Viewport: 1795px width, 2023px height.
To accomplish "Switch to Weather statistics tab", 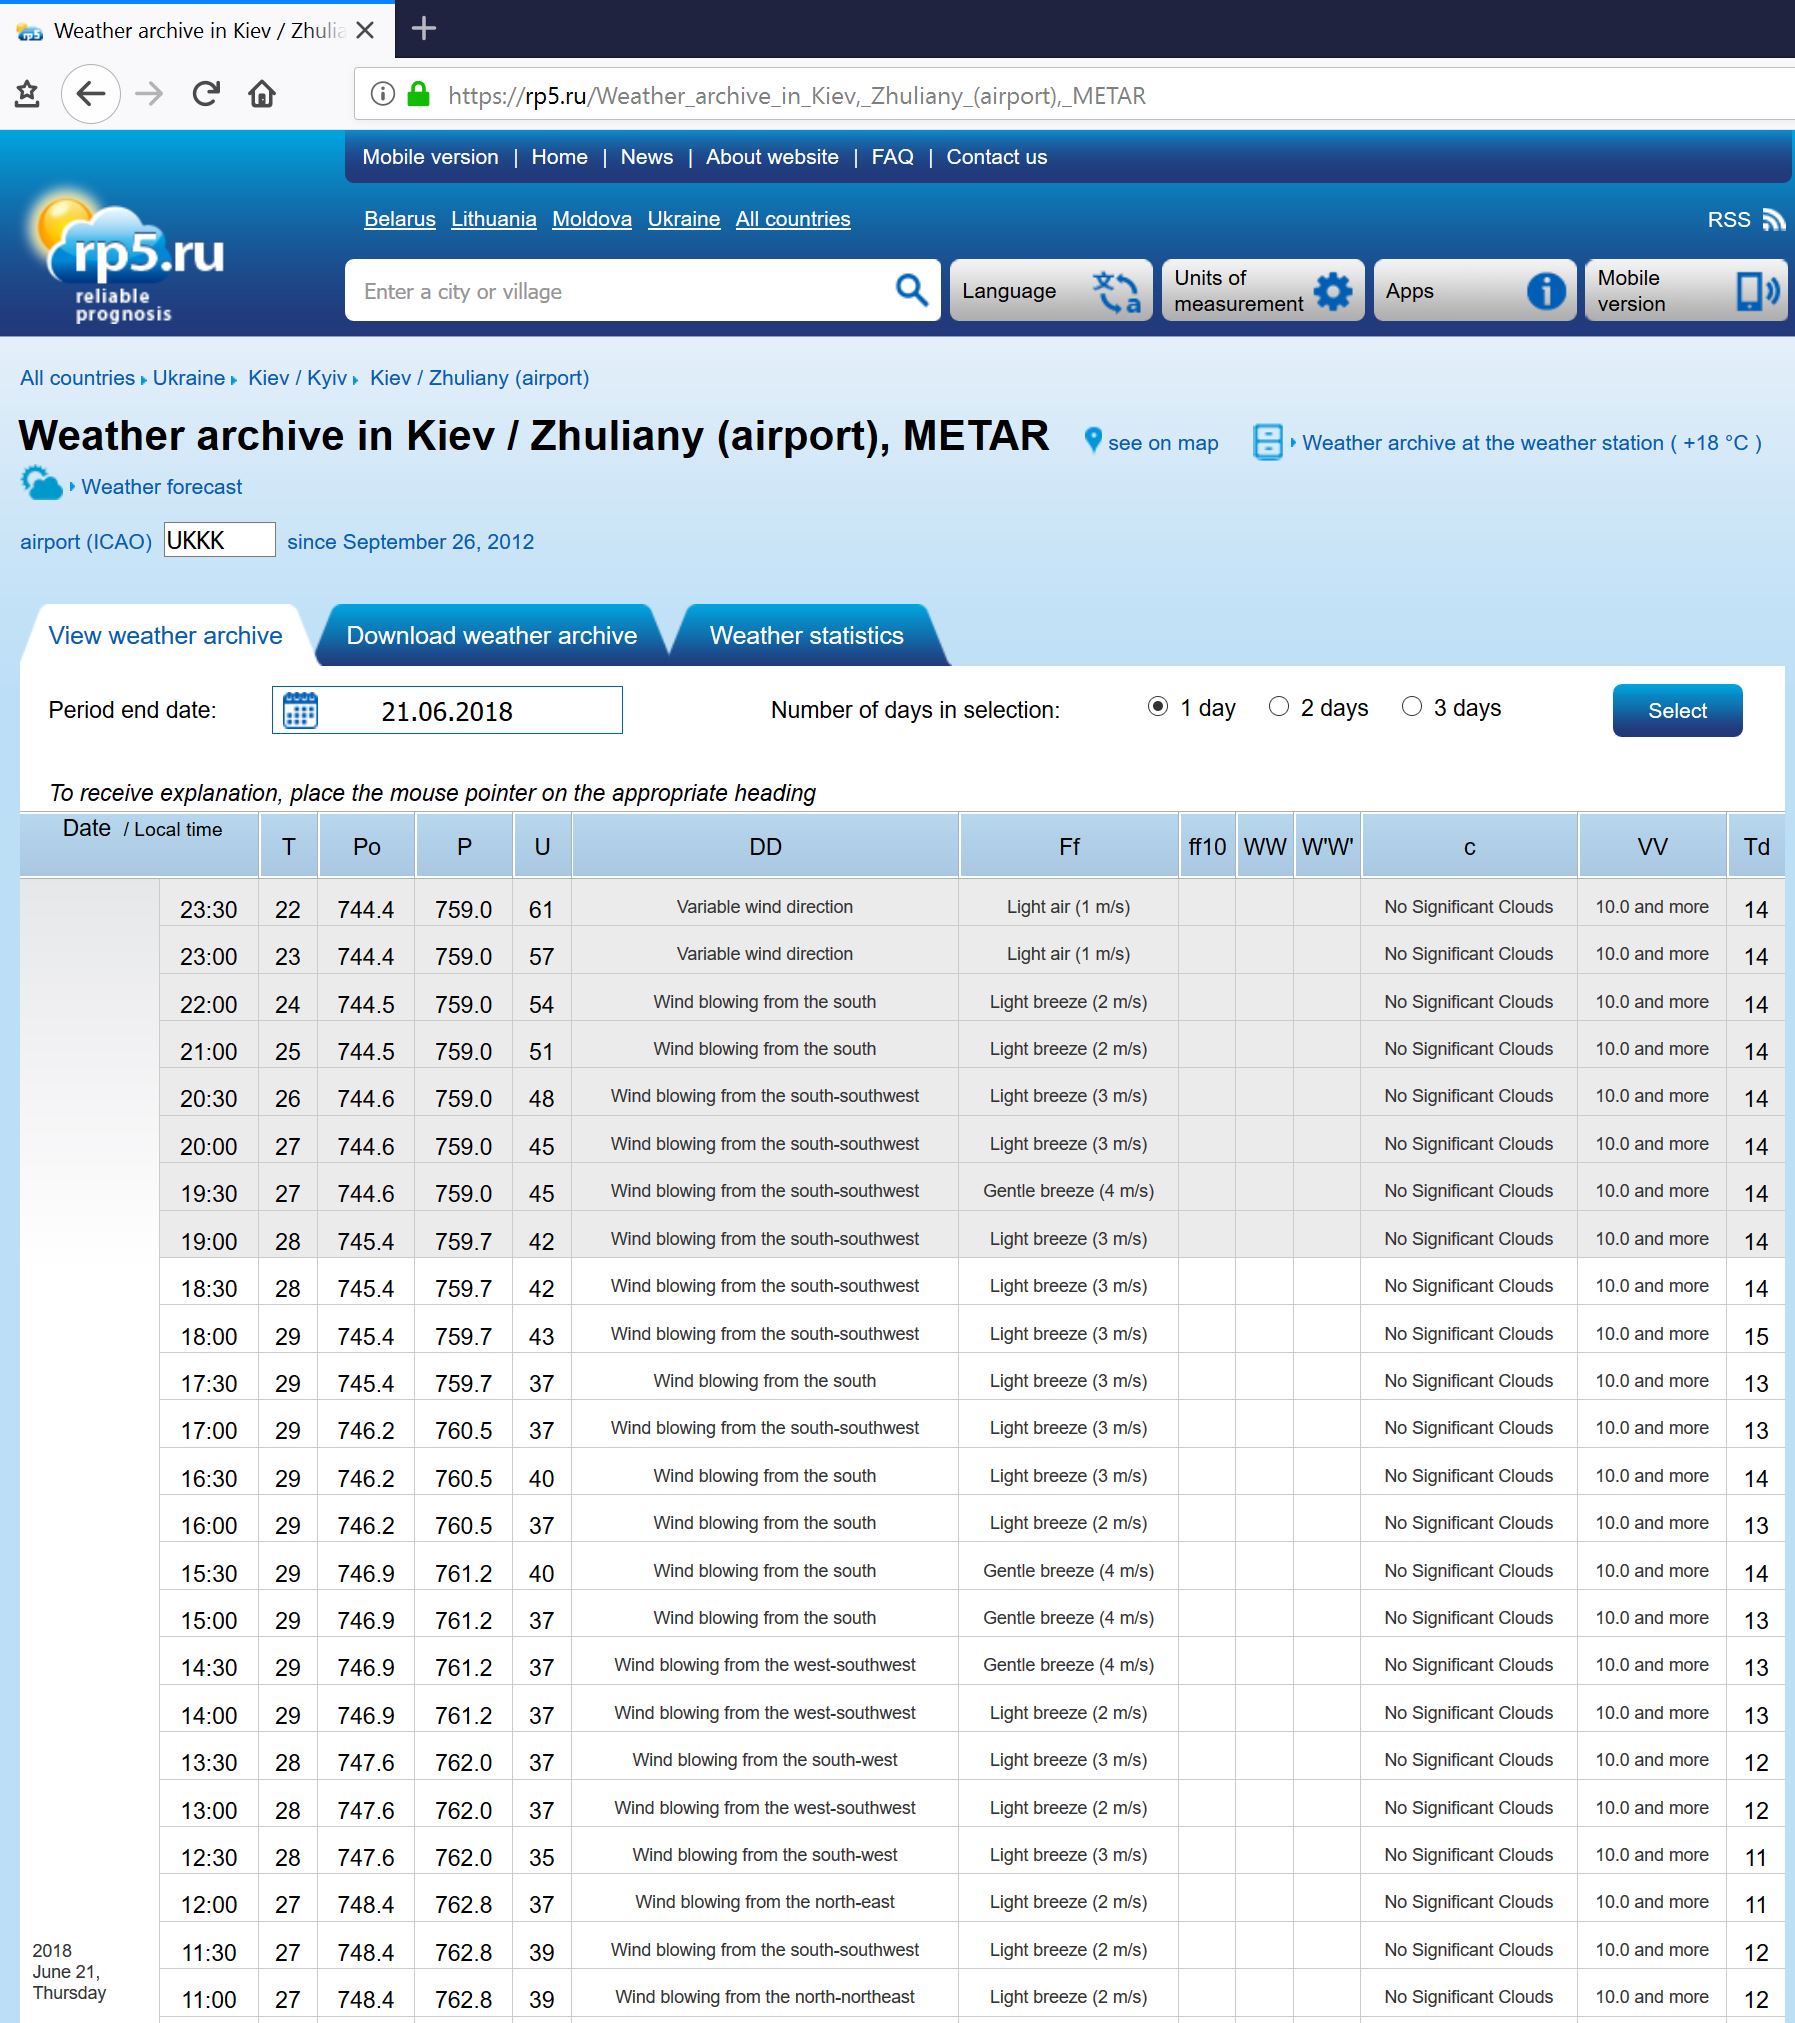I will click(806, 636).
